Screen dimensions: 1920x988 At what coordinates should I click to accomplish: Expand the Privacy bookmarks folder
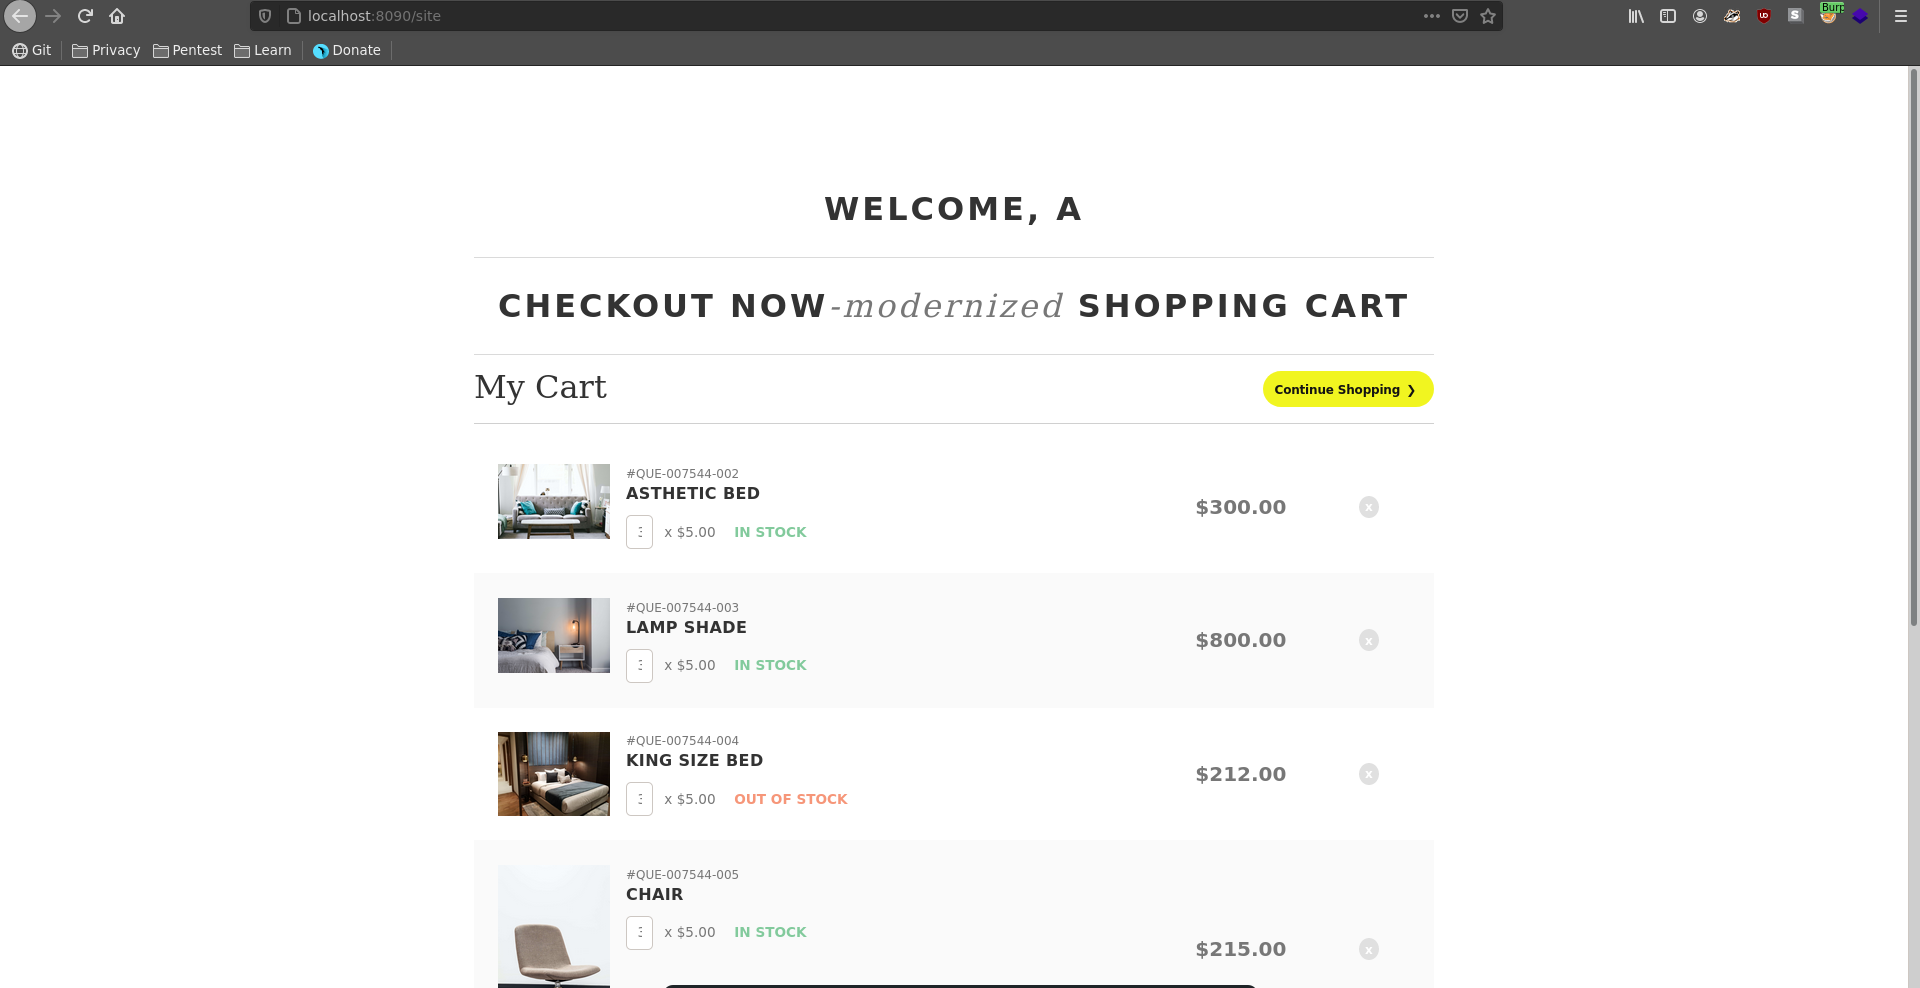pos(106,50)
